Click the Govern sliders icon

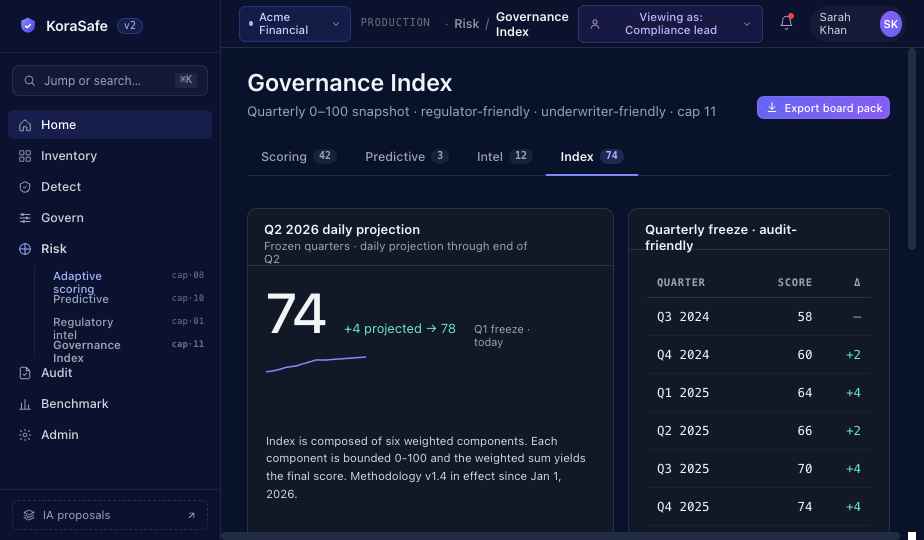tap(25, 218)
